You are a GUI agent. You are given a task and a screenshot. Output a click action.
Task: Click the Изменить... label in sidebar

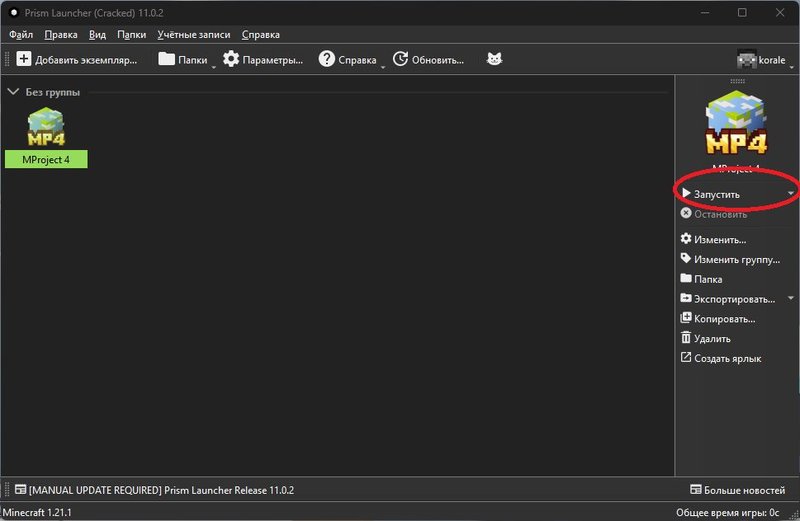[720, 239]
